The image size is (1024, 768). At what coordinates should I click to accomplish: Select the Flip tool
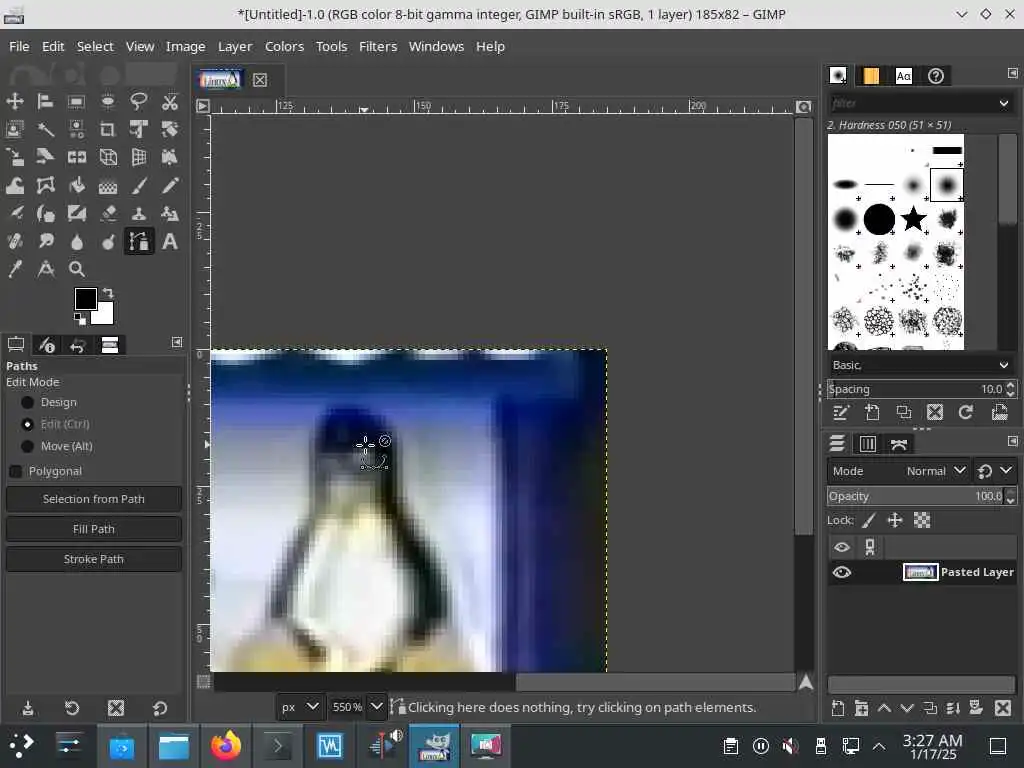[76, 157]
